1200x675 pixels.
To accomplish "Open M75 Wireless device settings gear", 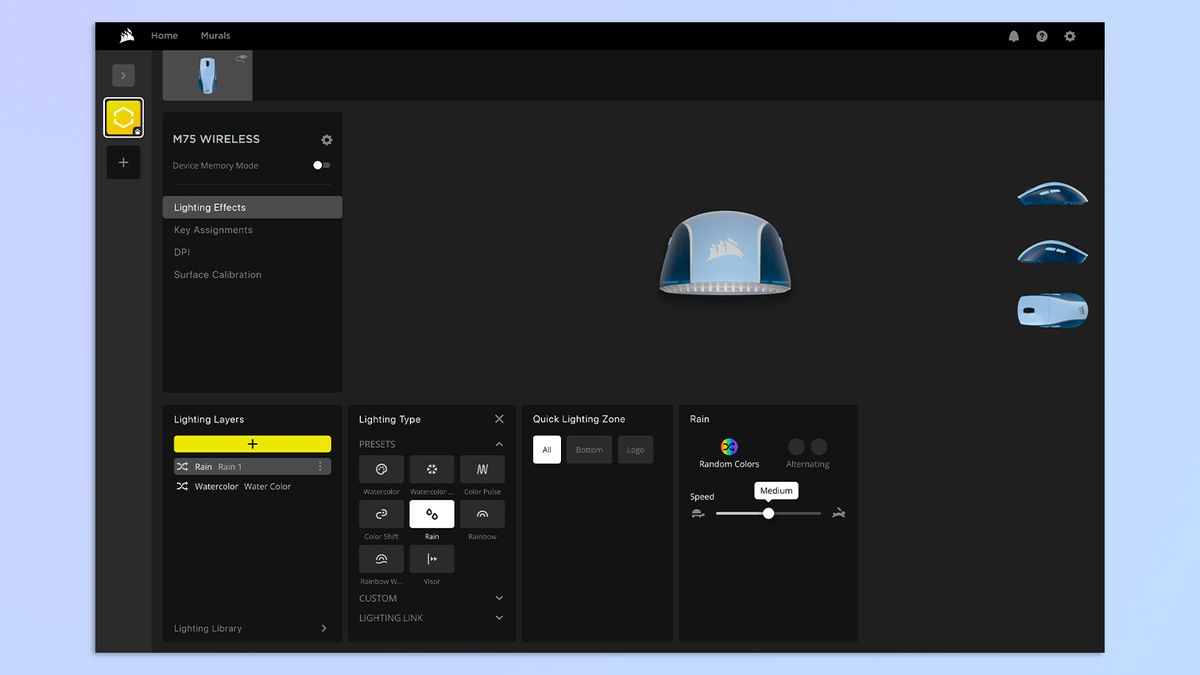I will [326, 140].
